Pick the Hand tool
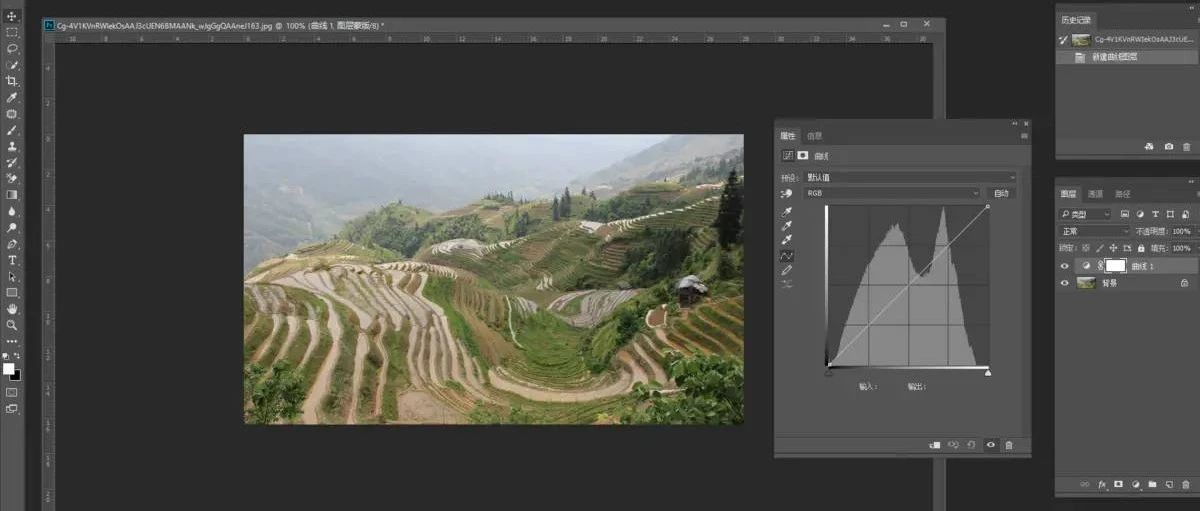The width and height of the screenshot is (1200, 511). pyautogui.click(x=12, y=309)
